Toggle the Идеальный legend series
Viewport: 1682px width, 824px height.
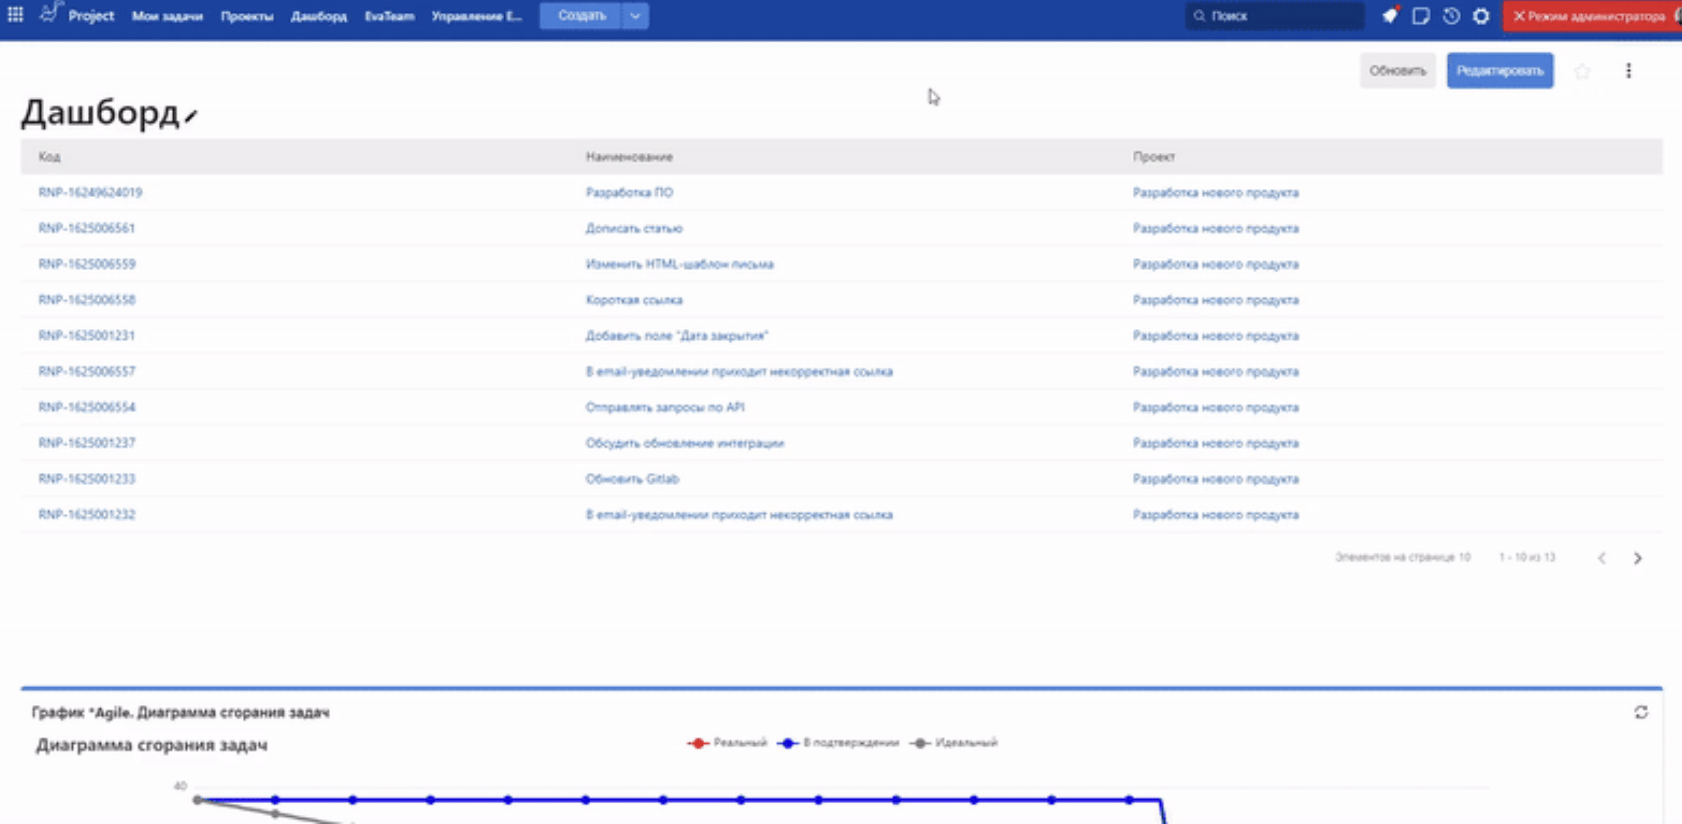[954, 743]
